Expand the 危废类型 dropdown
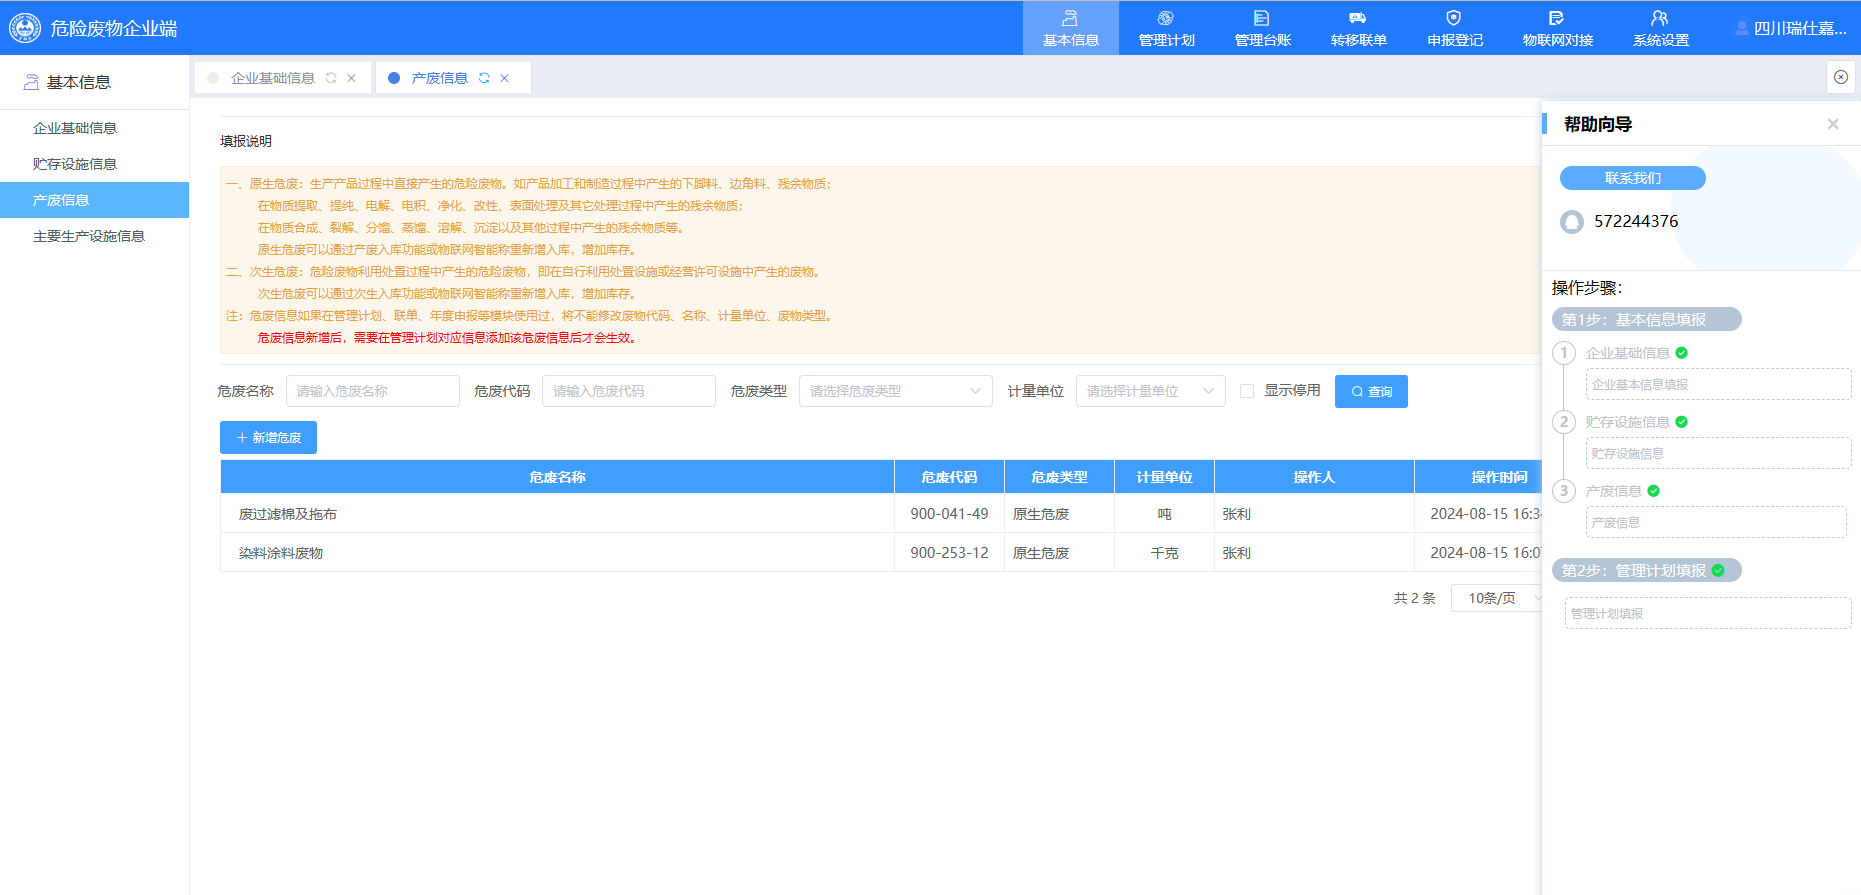The width and height of the screenshot is (1861, 895). (895, 391)
